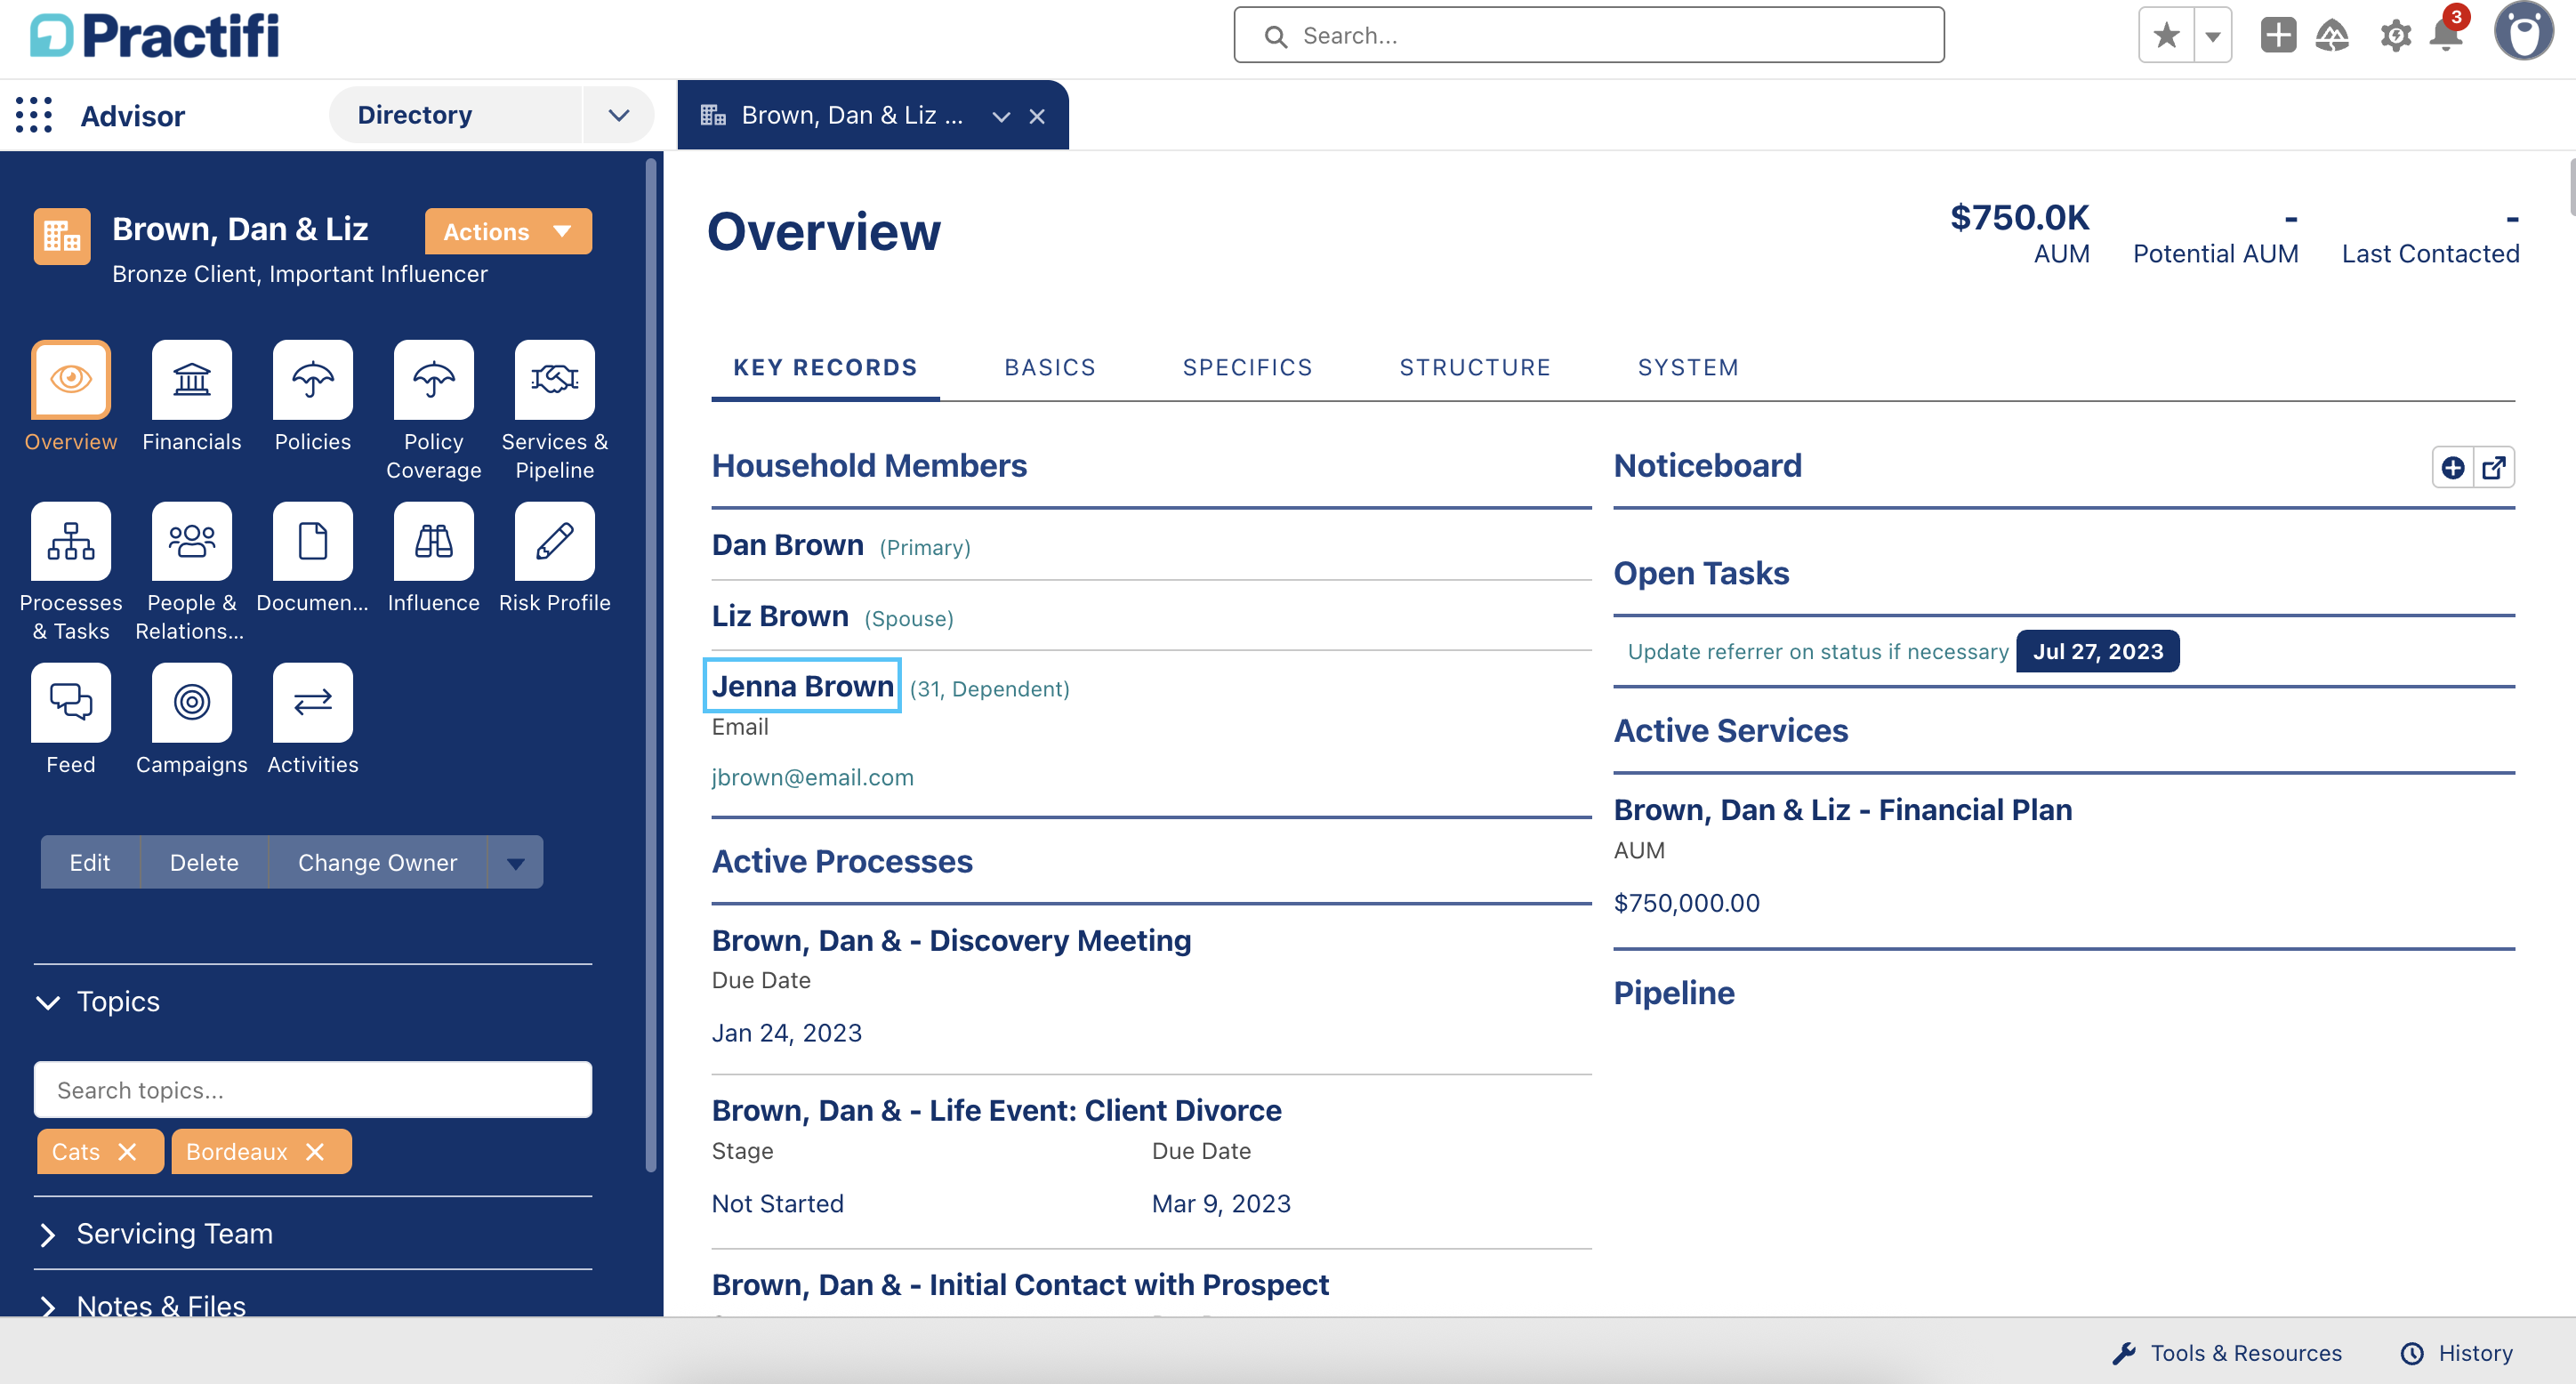Open the Policies umbrella icon

[x=312, y=379]
